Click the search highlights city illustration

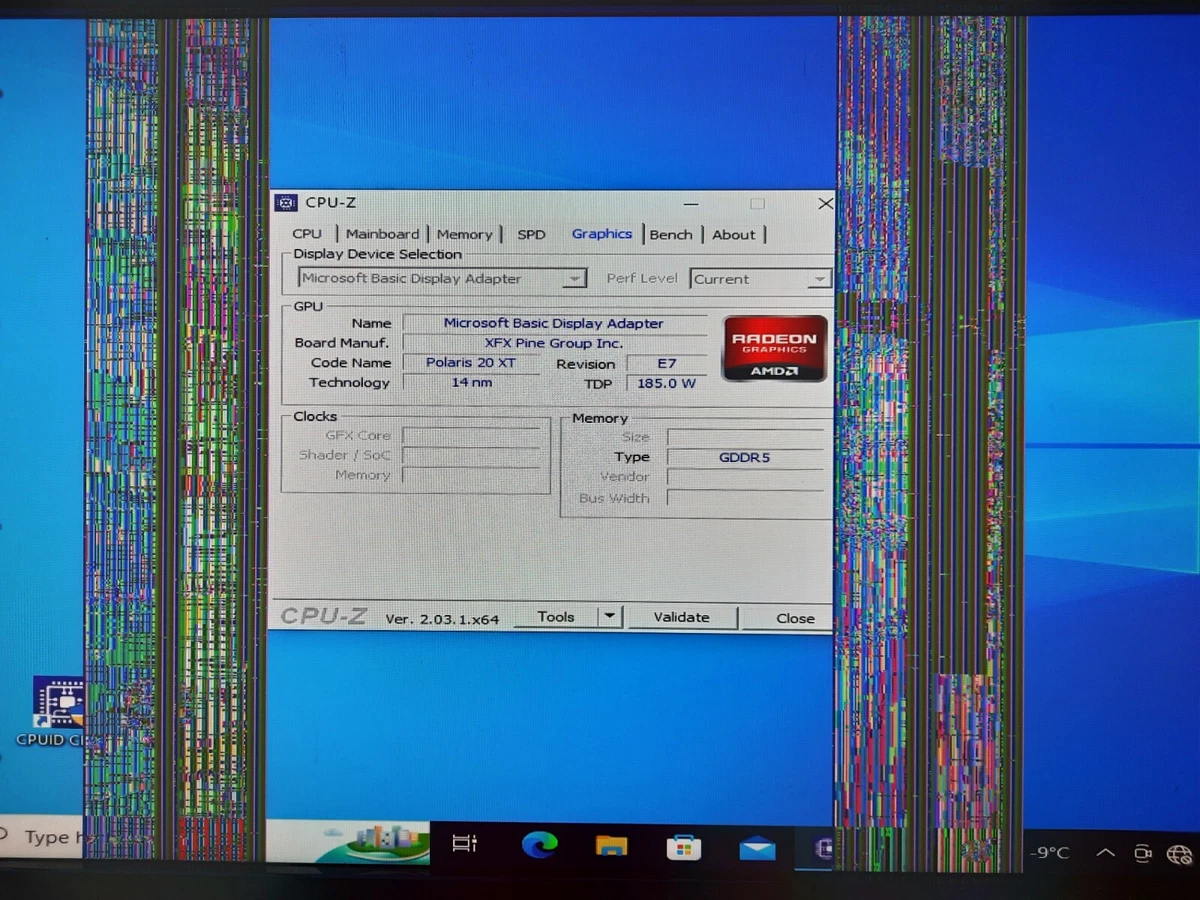(x=371, y=842)
